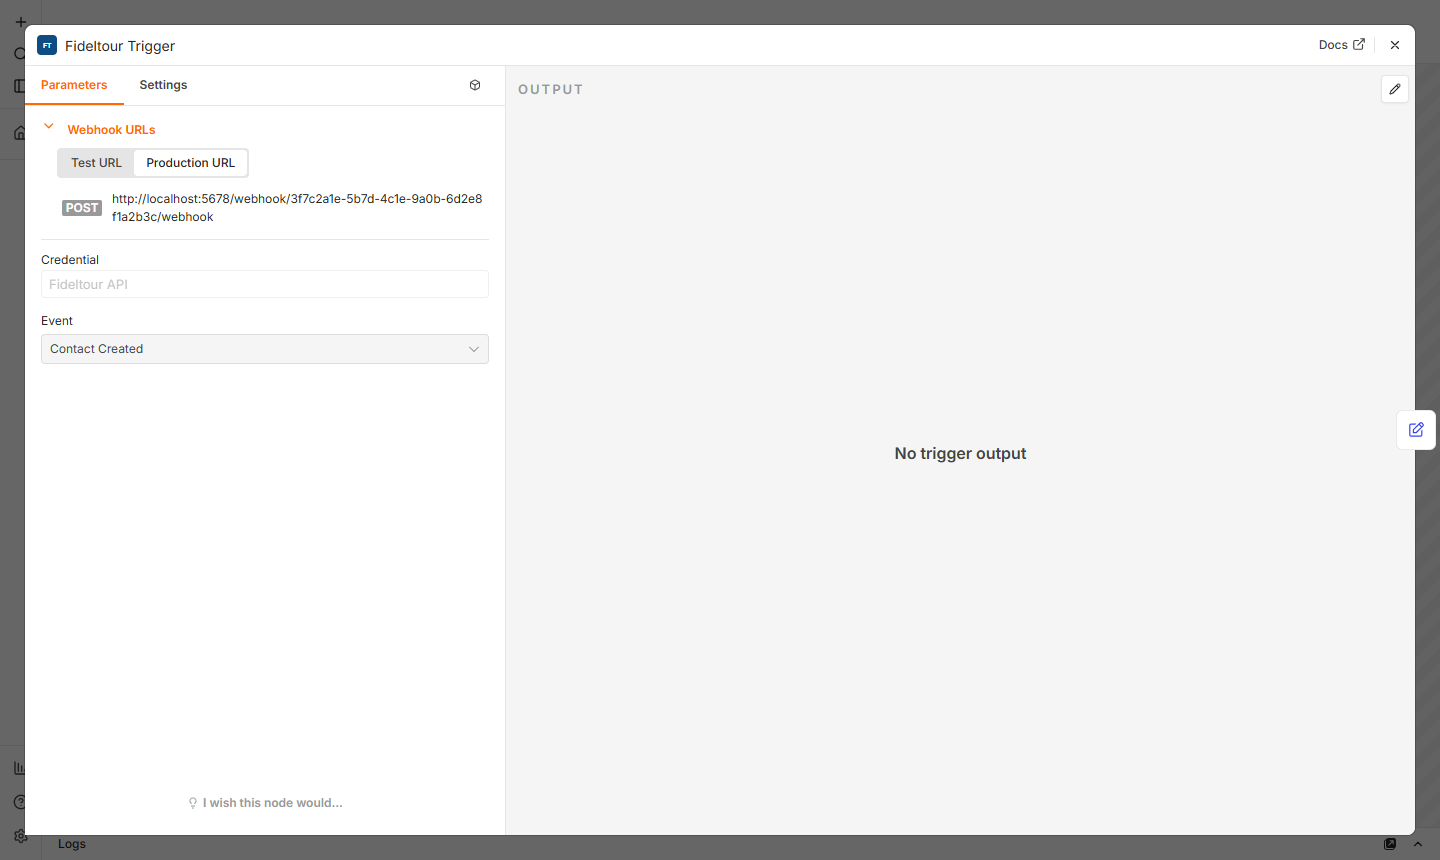Image resolution: width=1440 pixels, height=860 pixels.
Task: Select the Parameters tab
Action: coord(74,85)
